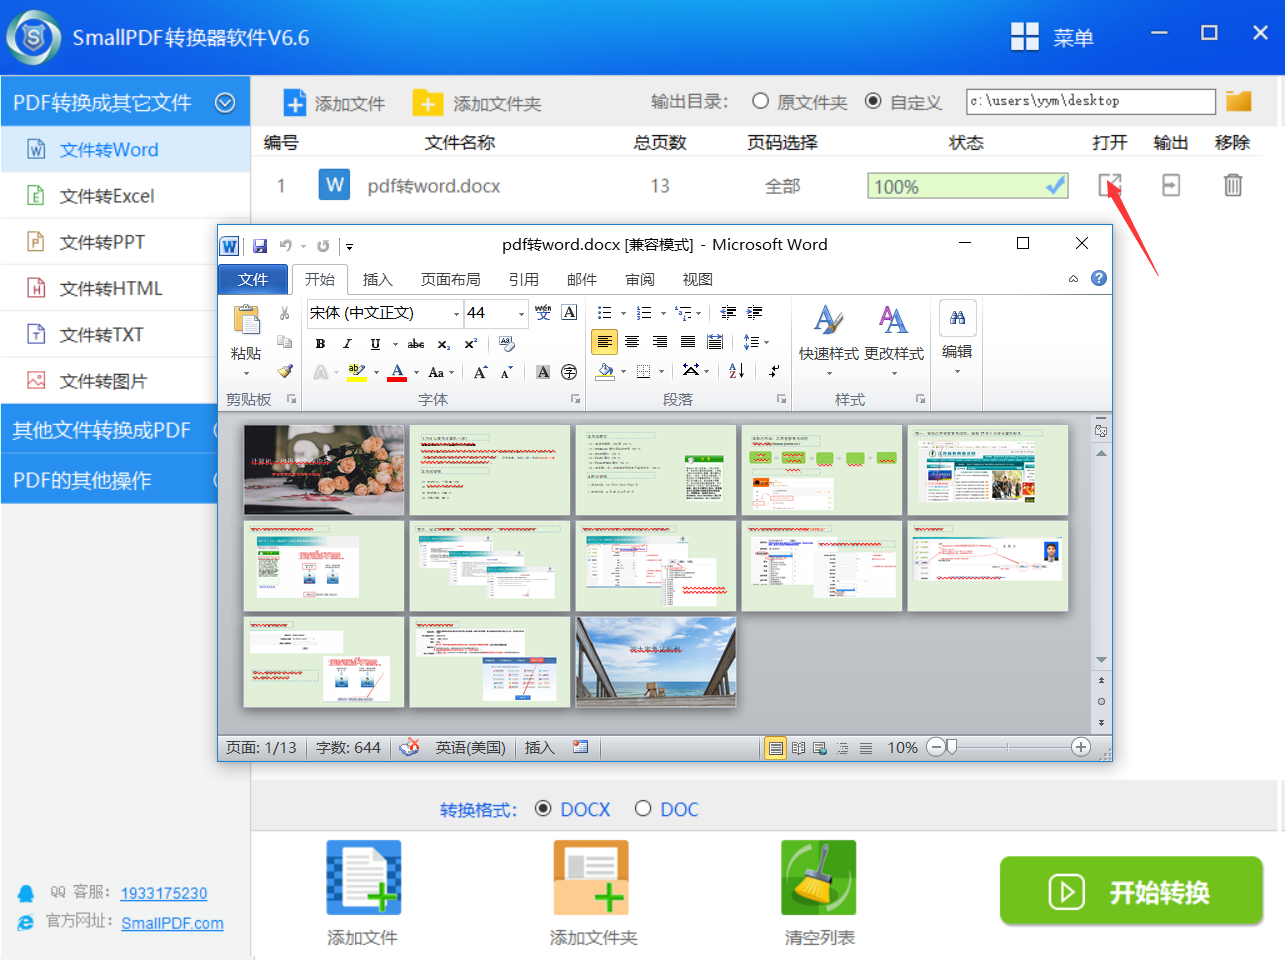Screen dimensions: 1285x960
Task: Click the zoom in plus button
Action: point(1080,747)
